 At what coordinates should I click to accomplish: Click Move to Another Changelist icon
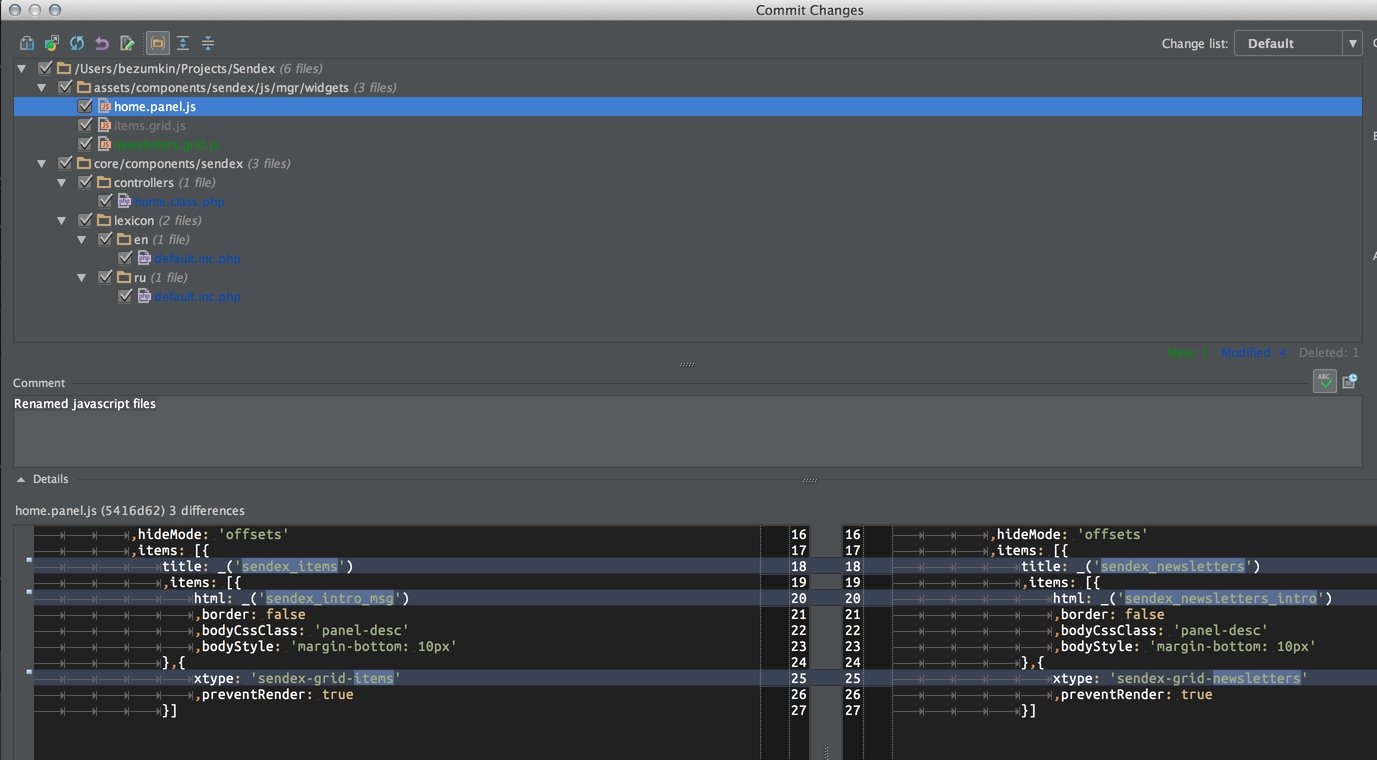[x=51, y=43]
